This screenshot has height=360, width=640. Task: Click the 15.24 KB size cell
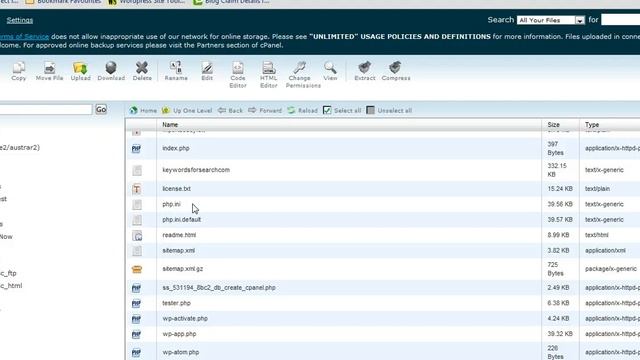(x=560, y=189)
